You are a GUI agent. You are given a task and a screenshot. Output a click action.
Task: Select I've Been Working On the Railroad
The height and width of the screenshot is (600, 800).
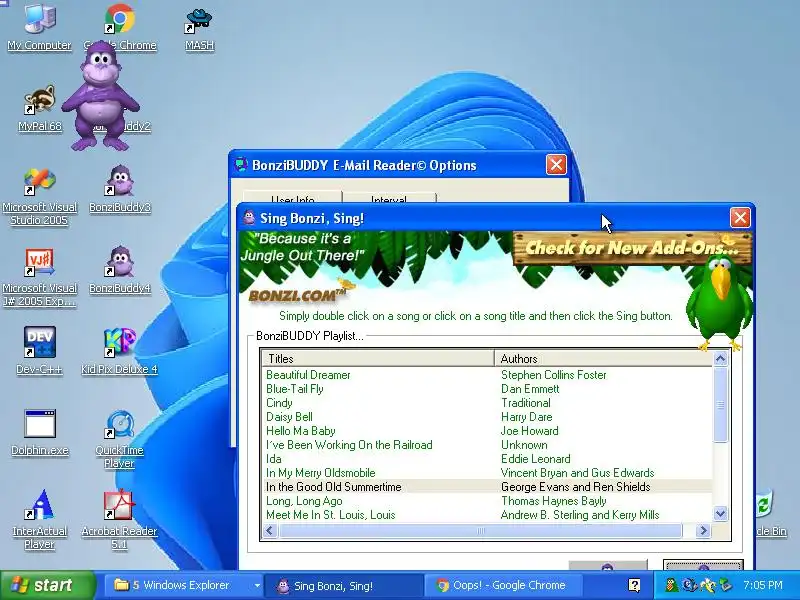(349, 445)
